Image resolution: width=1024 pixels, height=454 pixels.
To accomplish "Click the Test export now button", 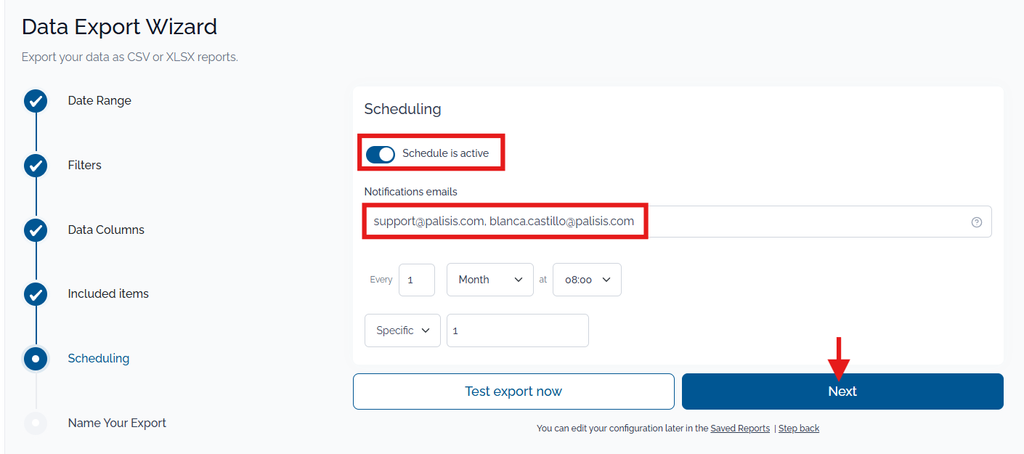I will tap(513, 391).
